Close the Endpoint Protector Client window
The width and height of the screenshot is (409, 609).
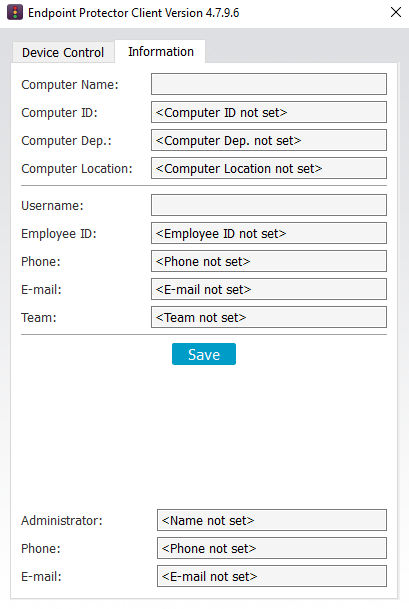[x=395, y=12]
